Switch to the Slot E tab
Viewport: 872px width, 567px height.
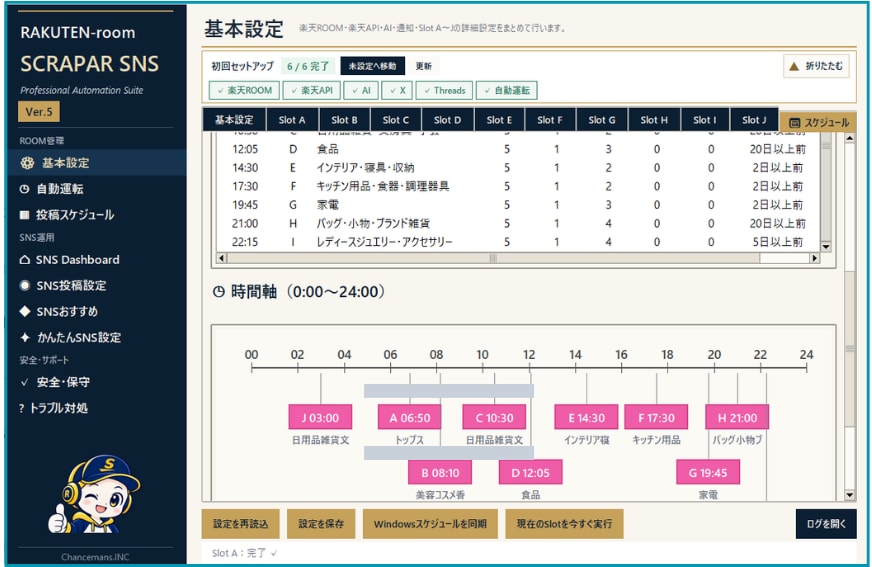point(499,120)
